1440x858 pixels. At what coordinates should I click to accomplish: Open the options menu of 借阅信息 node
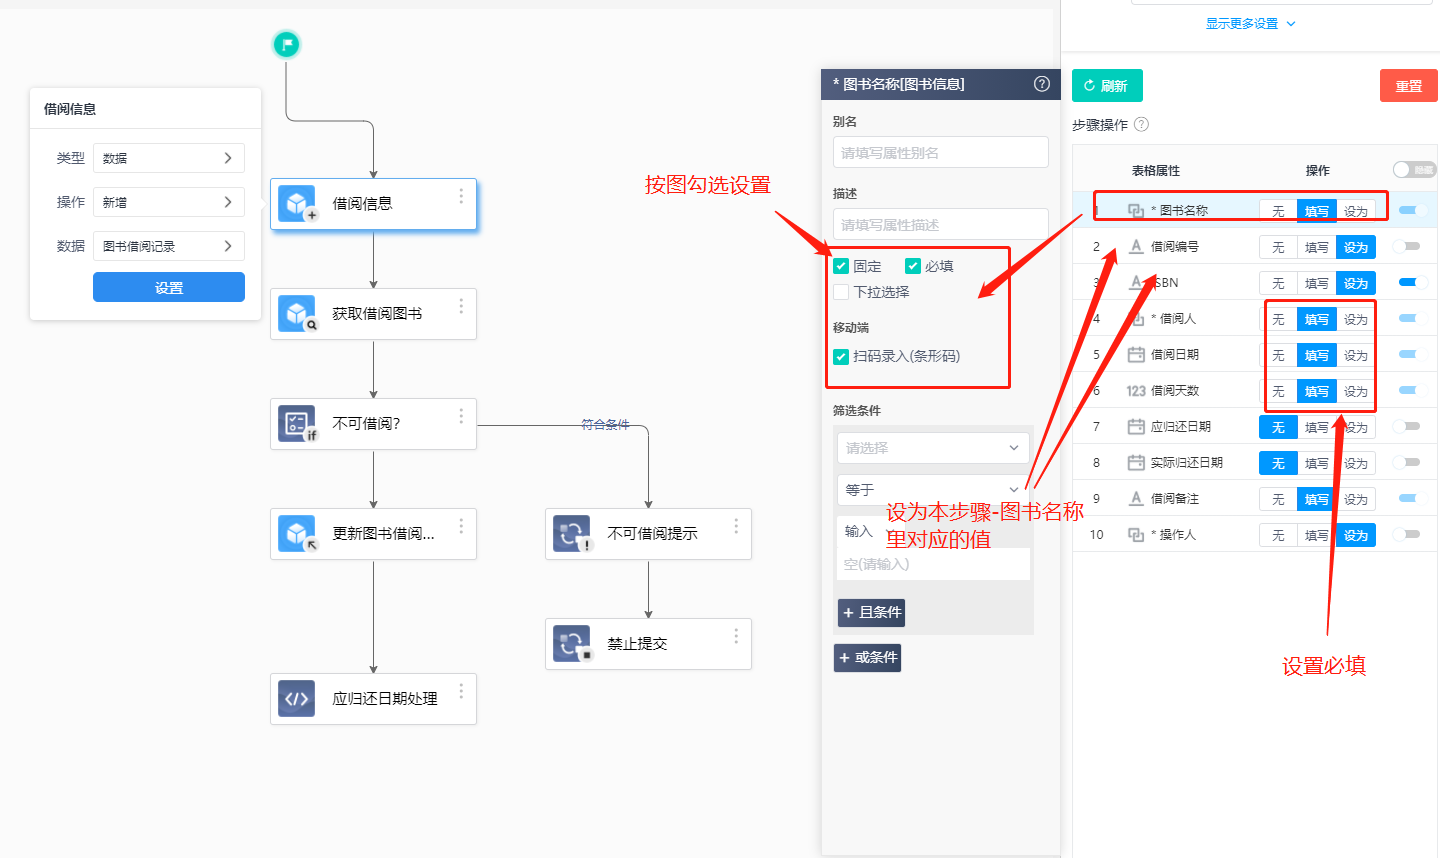pos(461,196)
